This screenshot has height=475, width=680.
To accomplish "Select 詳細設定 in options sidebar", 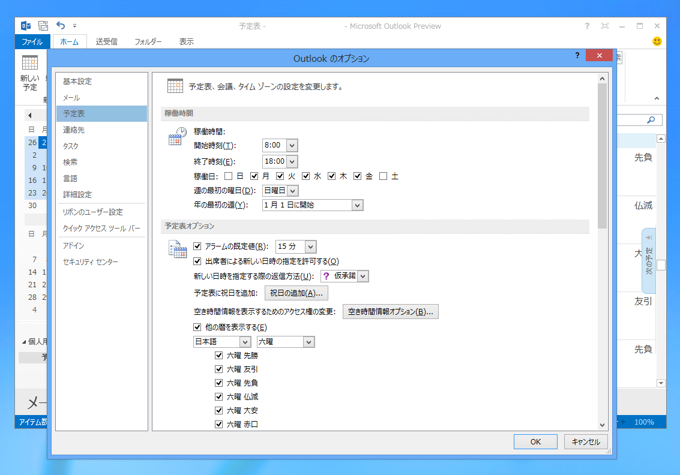I will [101, 194].
